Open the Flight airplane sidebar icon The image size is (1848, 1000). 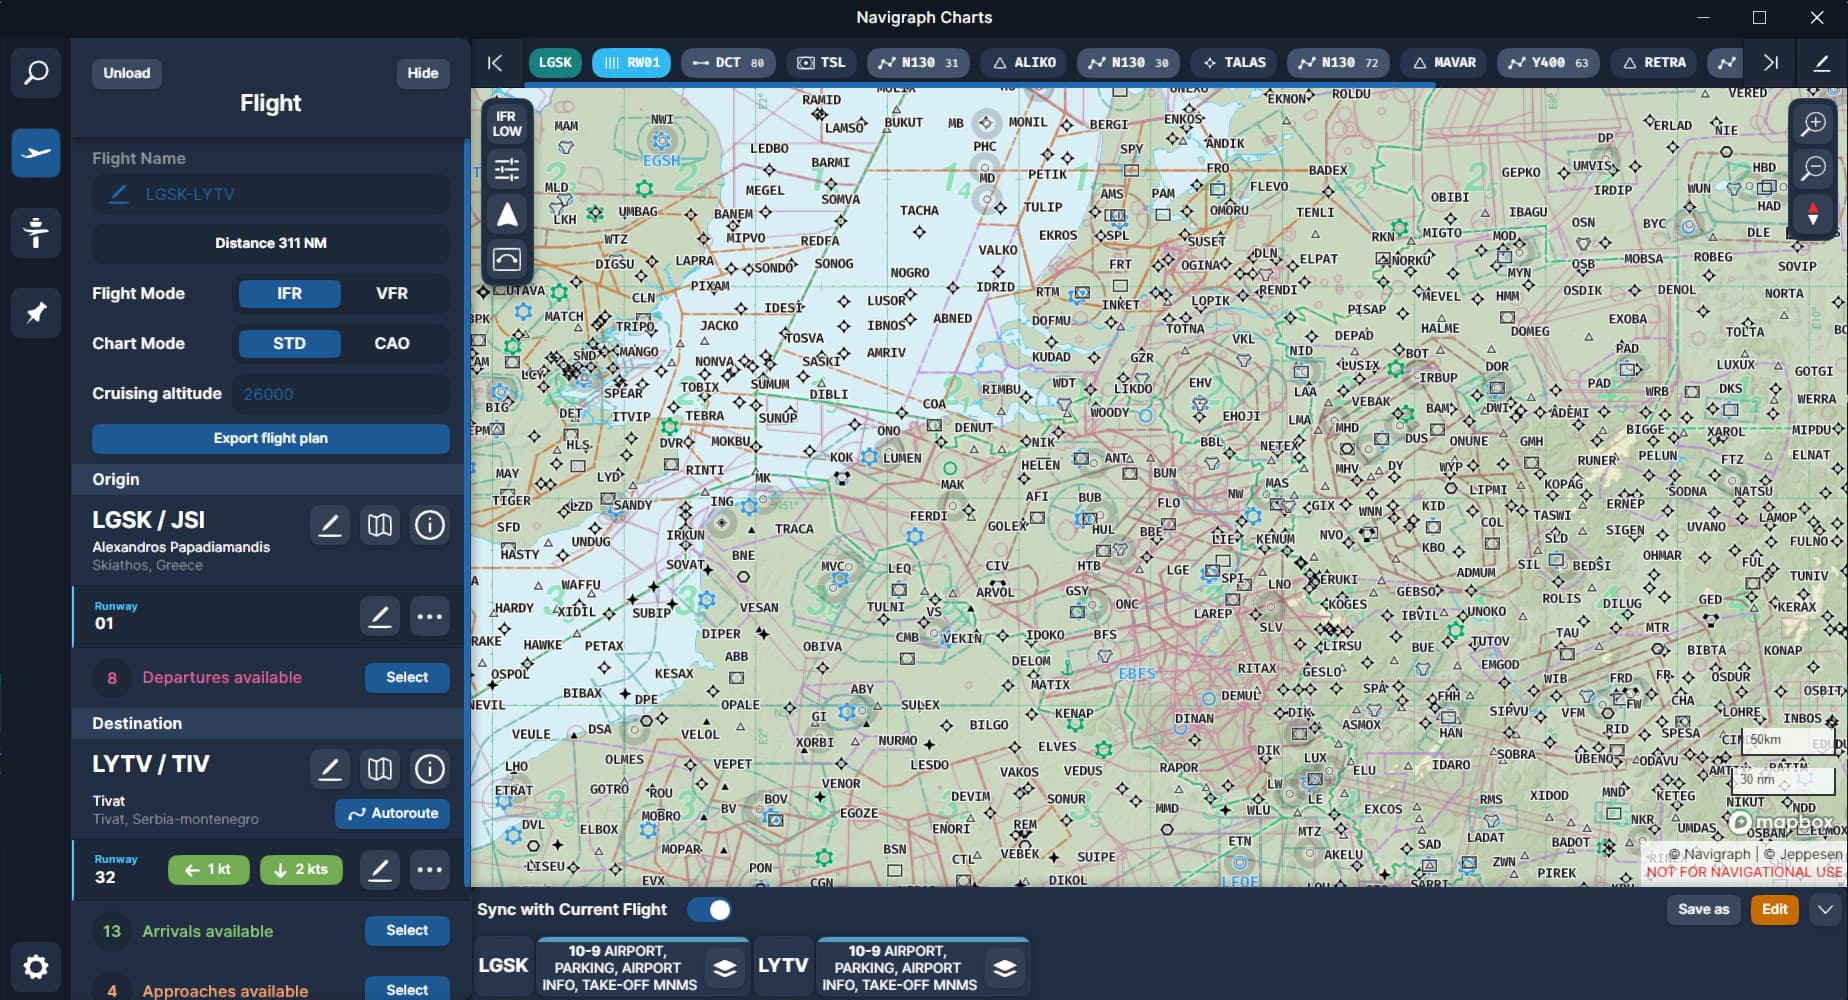36,153
